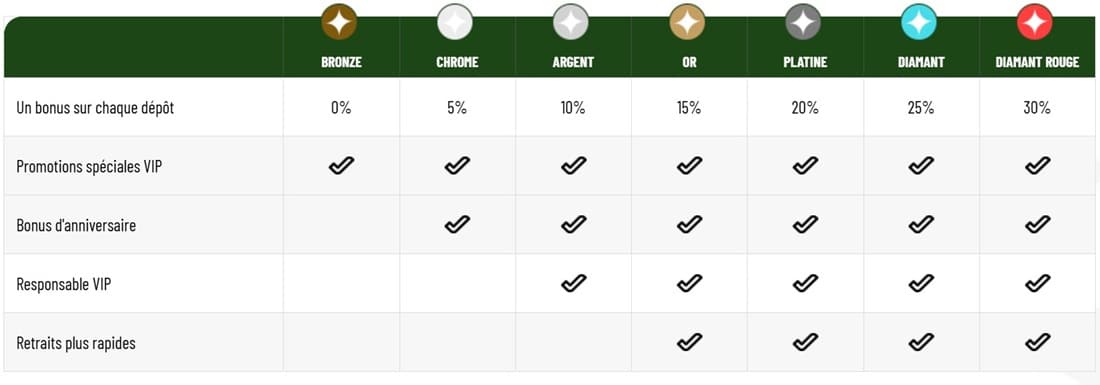This screenshot has width=1100, height=385.
Task: Select the Argent silver star badge
Action: (x=571, y=22)
